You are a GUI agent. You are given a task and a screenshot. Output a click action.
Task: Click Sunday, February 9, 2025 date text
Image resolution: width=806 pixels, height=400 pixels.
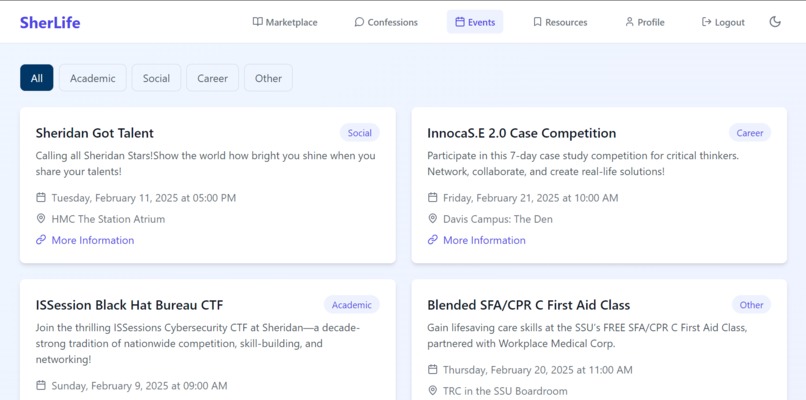click(139, 386)
